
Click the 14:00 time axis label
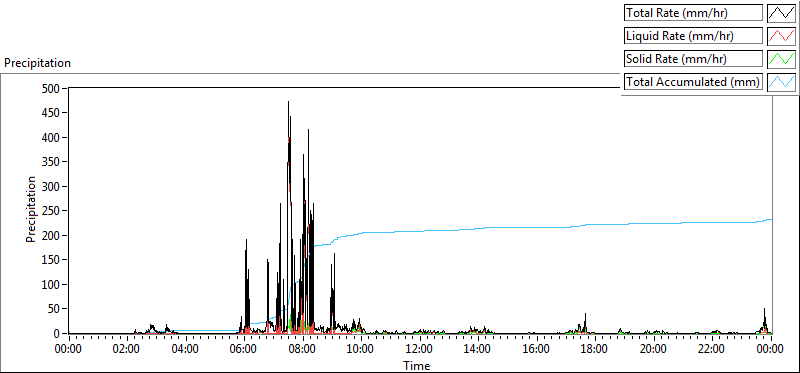coord(478,349)
